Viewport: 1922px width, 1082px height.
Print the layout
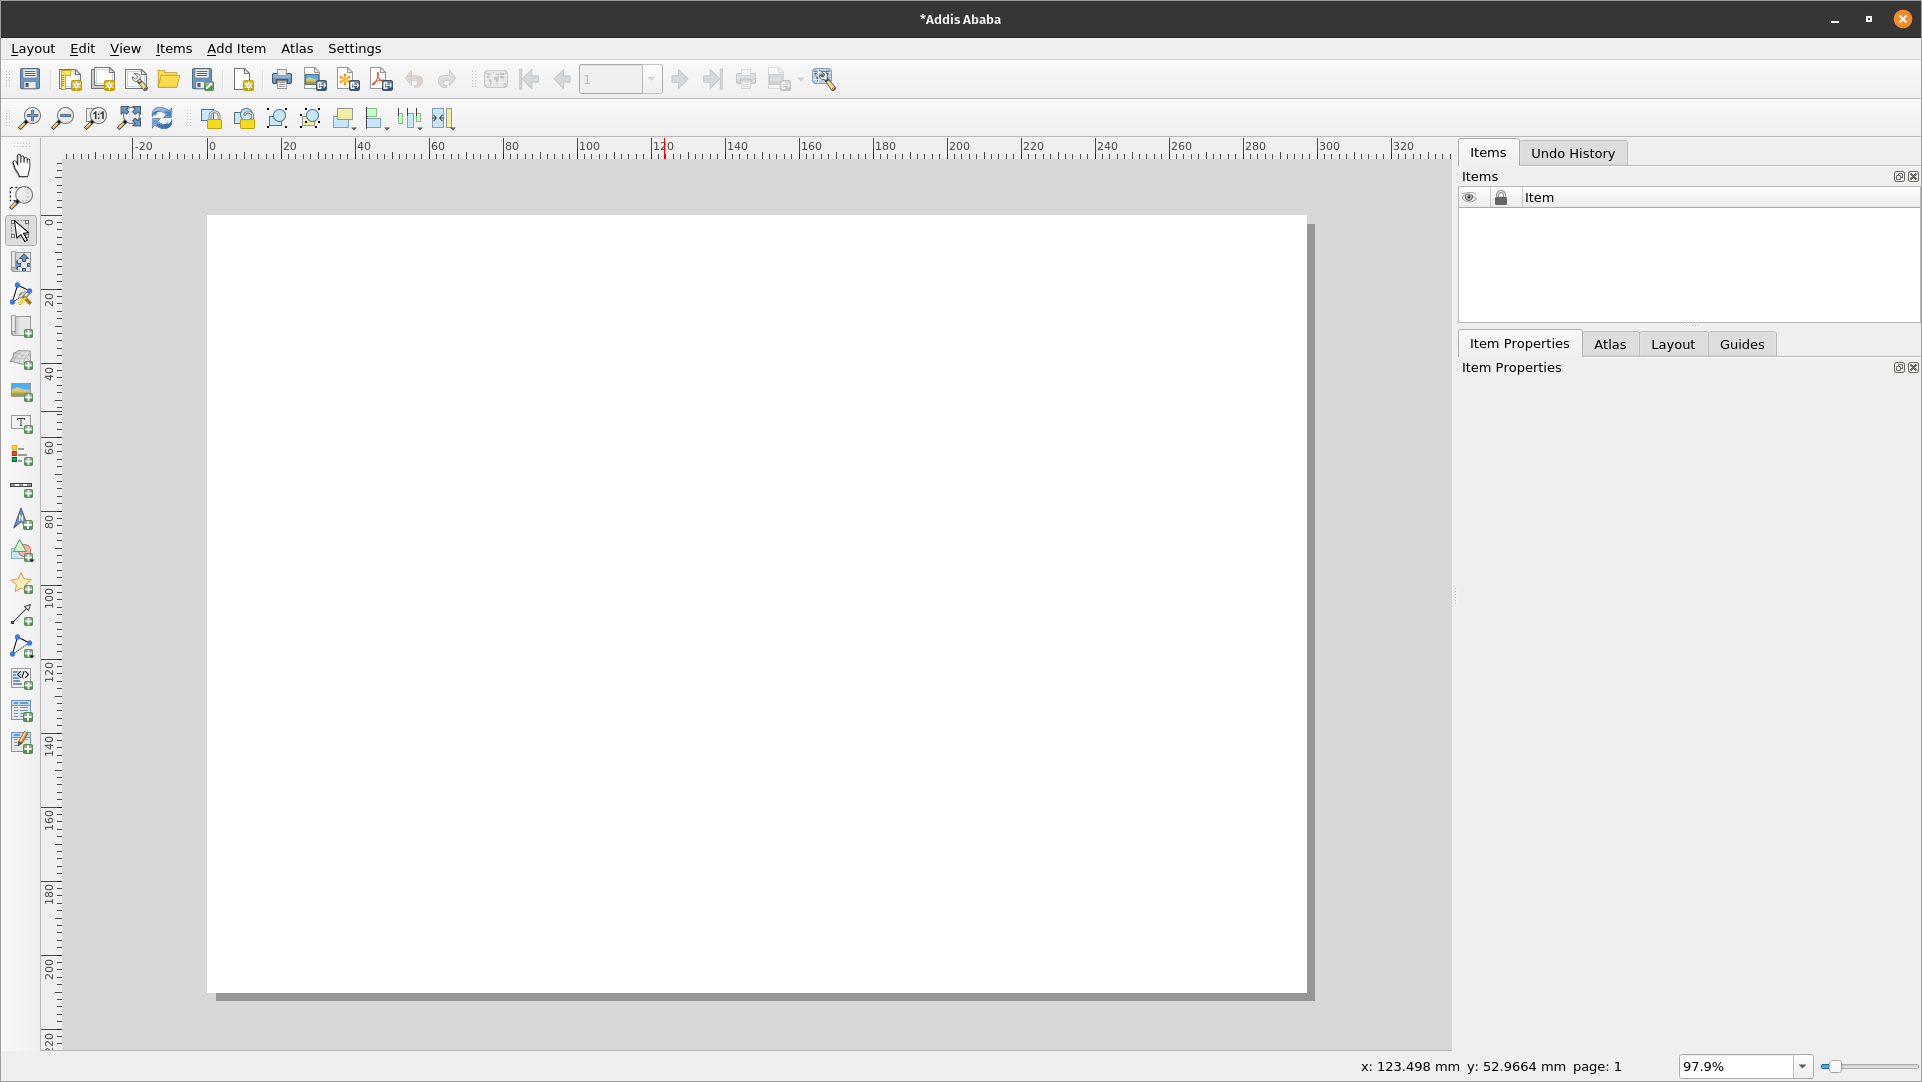pyautogui.click(x=282, y=79)
